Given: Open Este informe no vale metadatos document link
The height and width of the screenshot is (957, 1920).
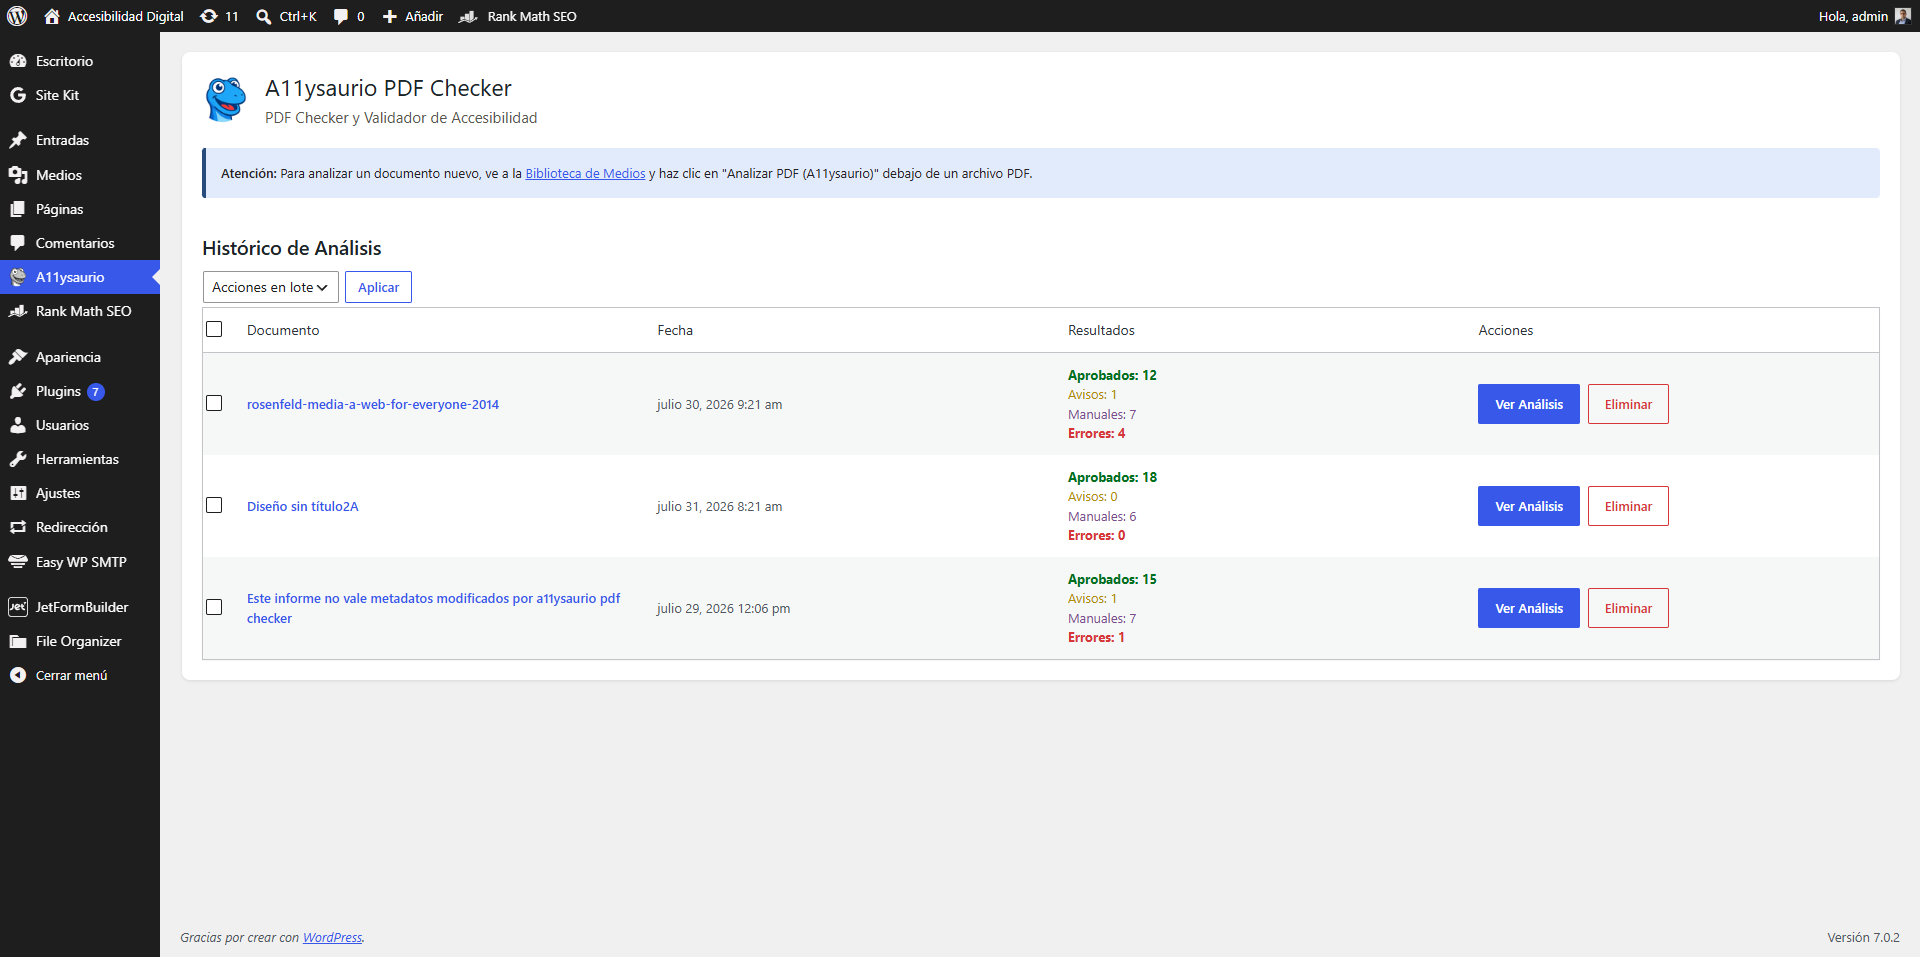Looking at the screenshot, I should pyautogui.click(x=433, y=608).
